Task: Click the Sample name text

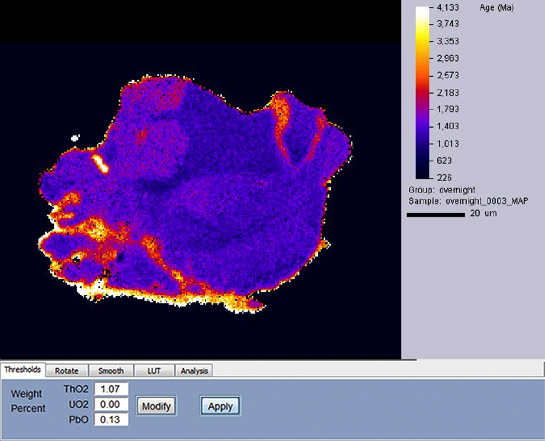Action: pyautogui.click(x=468, y=201)
